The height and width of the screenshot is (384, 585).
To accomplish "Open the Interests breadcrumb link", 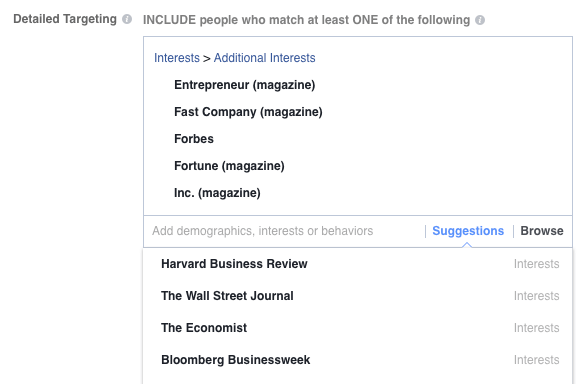I will click(x=177, y=58).
